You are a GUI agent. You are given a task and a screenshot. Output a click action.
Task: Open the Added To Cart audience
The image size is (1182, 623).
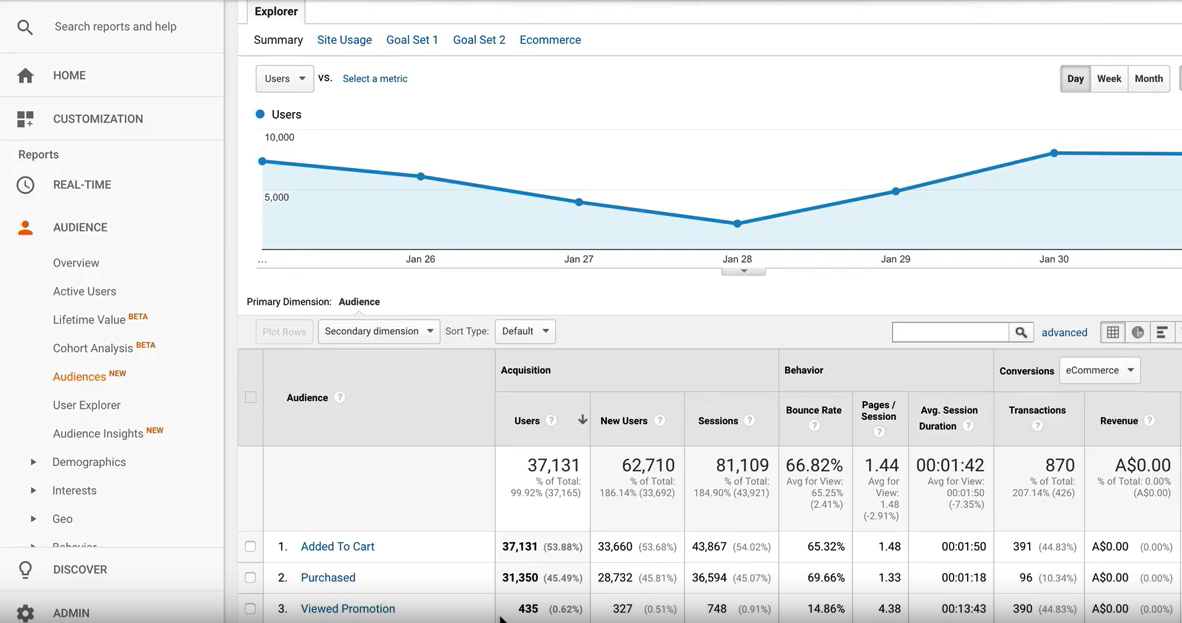click(x=338, y=547)
